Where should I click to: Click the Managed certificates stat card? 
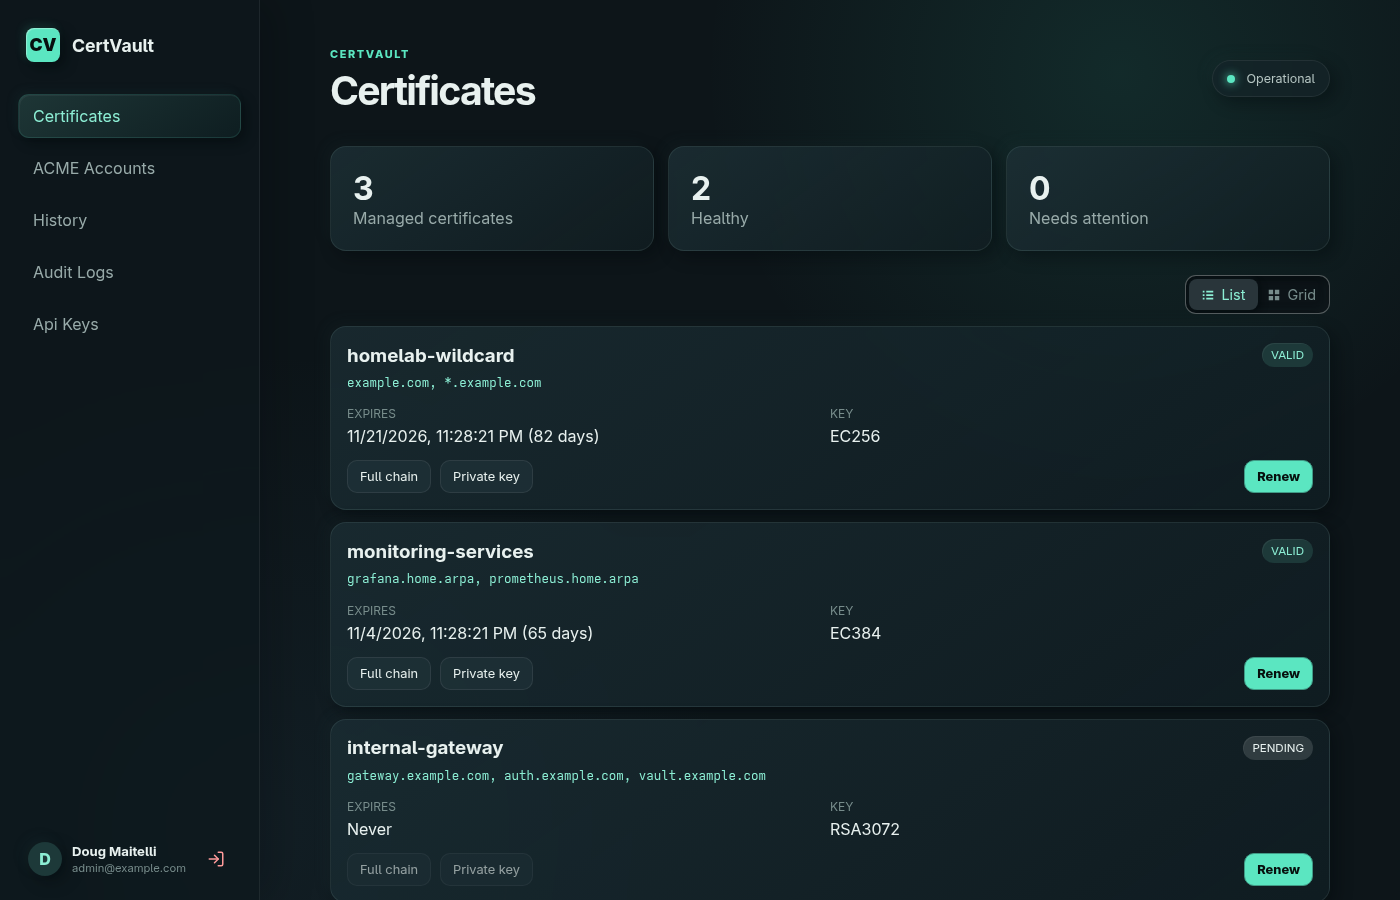pos(492,199)
